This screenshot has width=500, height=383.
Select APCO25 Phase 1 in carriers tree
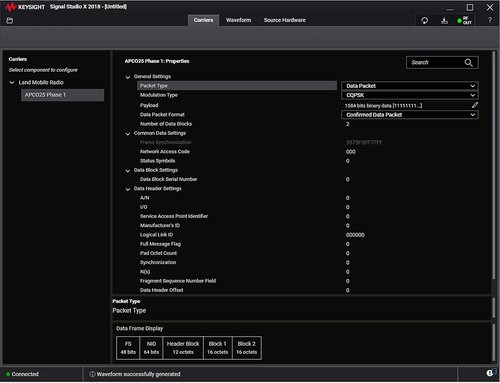(62, 95)
